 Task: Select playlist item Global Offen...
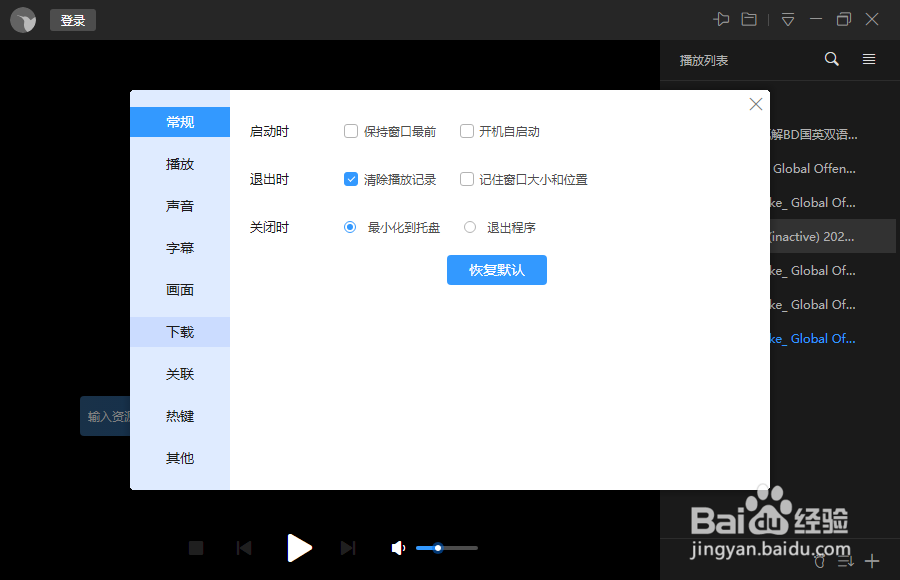pos(813,168)
